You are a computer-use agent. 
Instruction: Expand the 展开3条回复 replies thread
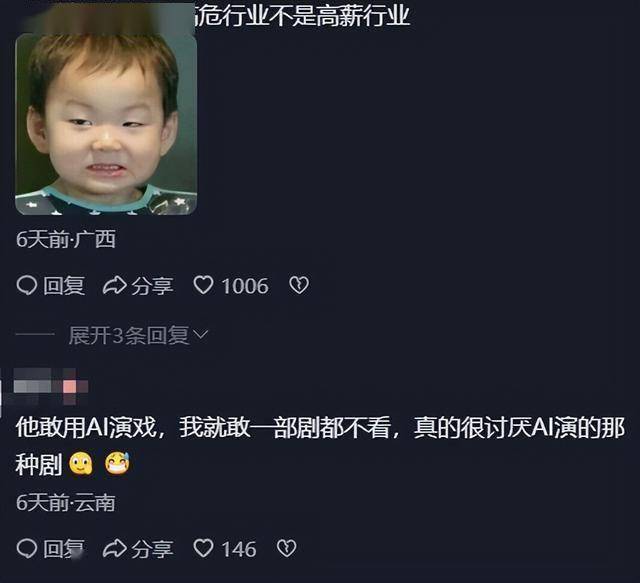click(138, 335)
